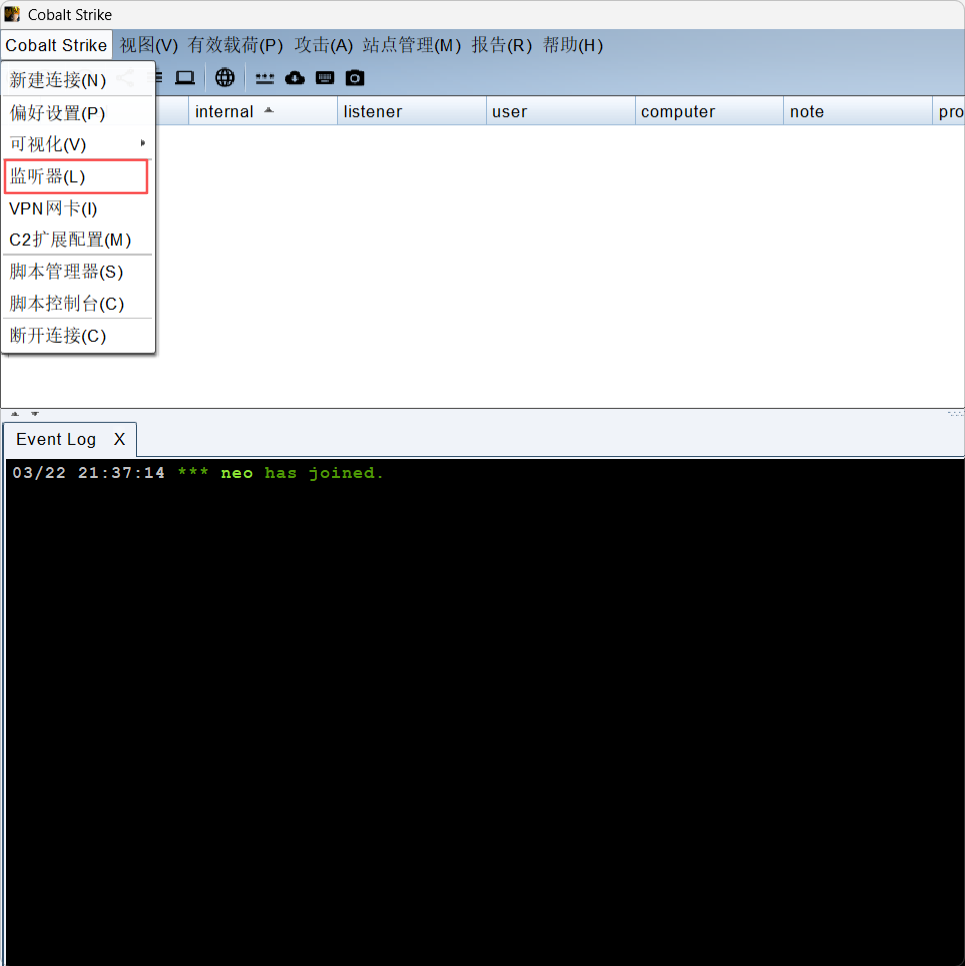
Task: Click the 03/22 21:37:14 timestamp
Action: [89, 473]
